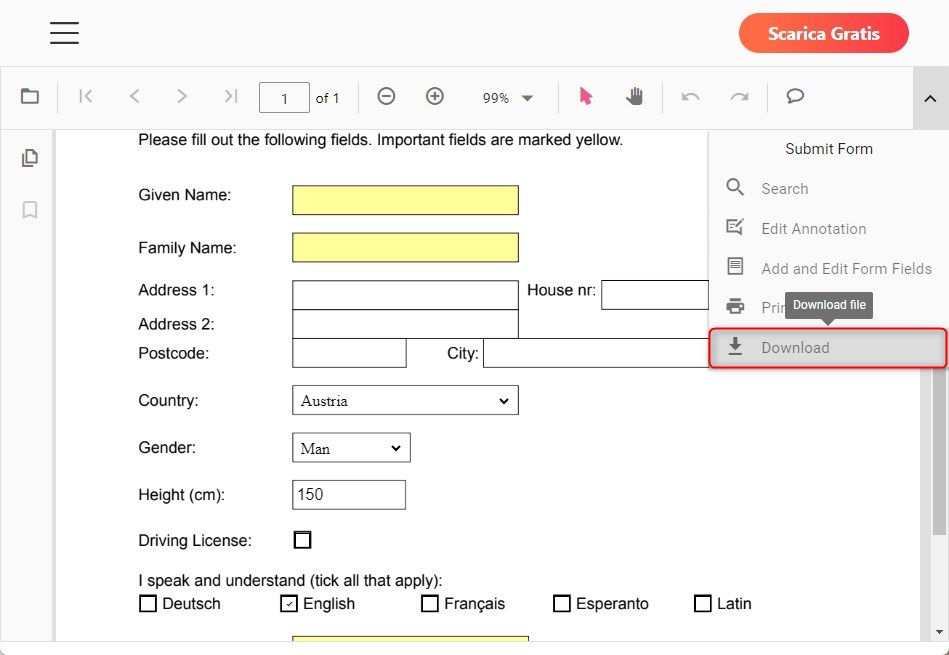Zoom in with the plus icon
Image resolution: width=949 pixels, height=655 pixels.
point(435,97)
